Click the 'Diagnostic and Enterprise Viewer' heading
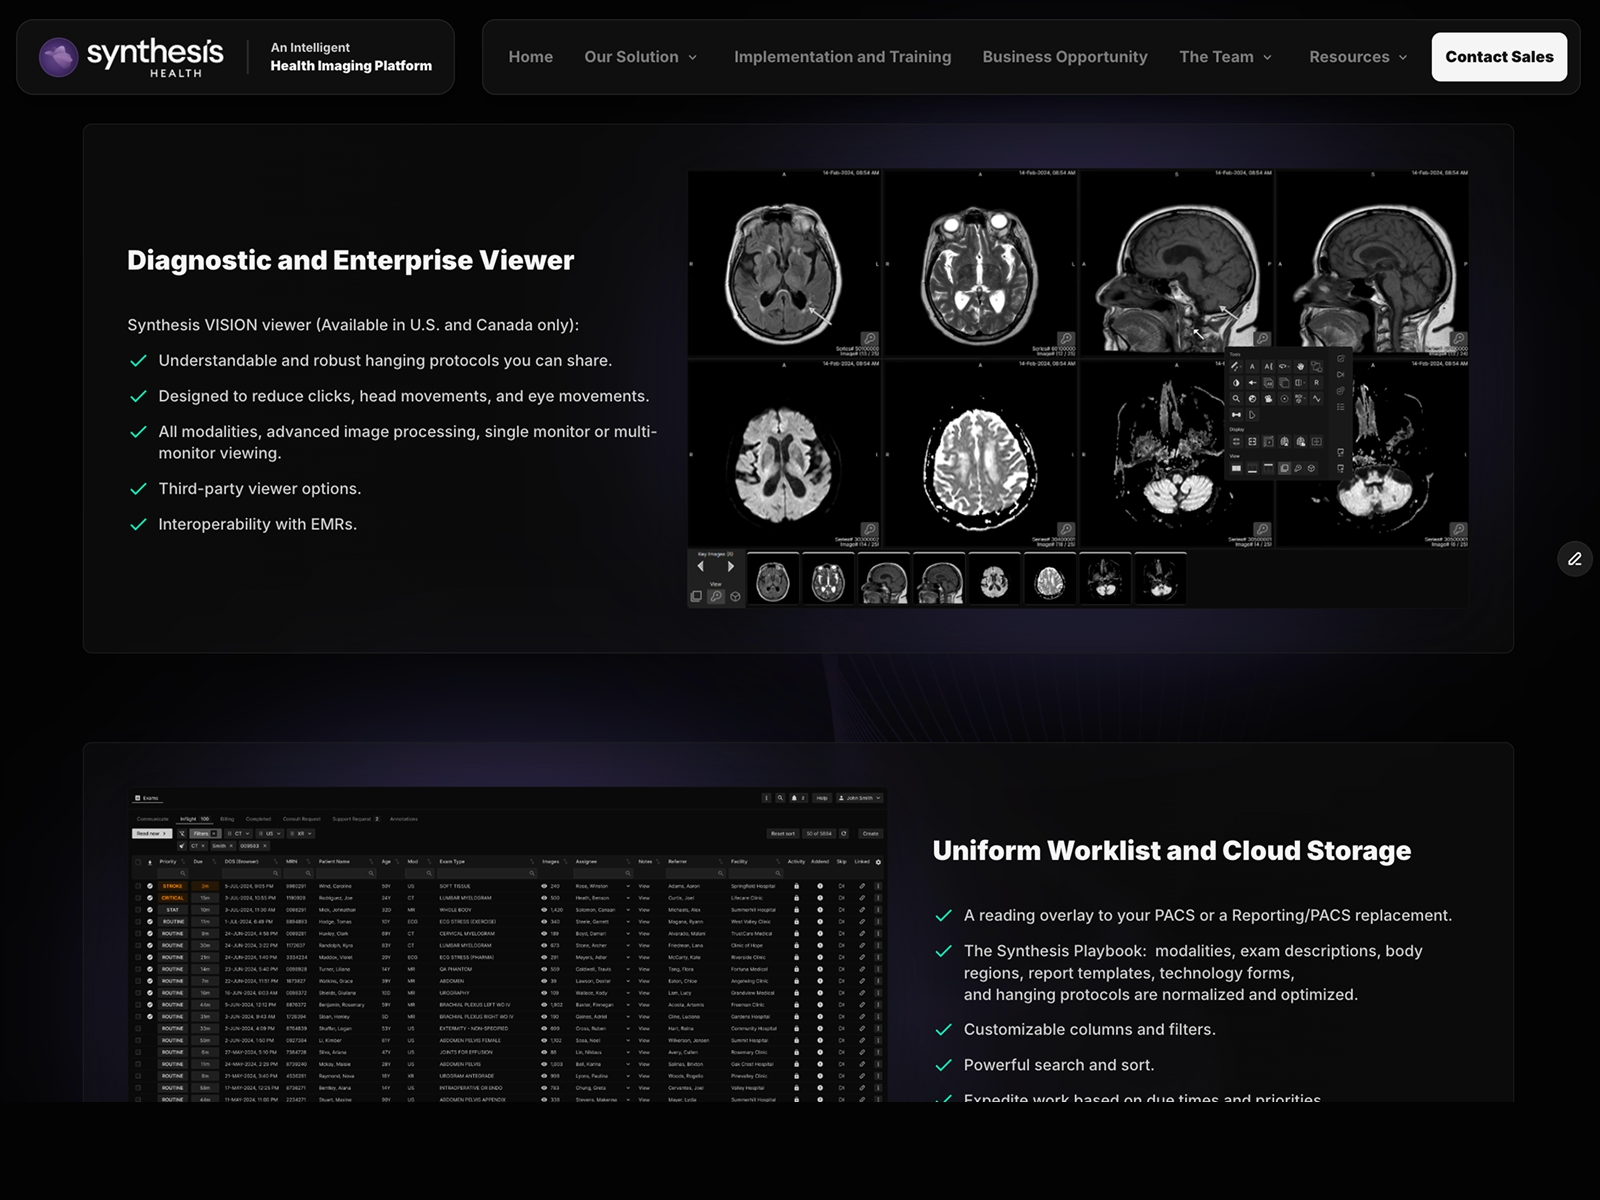The height and width of the screenshot is (1200, 1600). (350, 260)
